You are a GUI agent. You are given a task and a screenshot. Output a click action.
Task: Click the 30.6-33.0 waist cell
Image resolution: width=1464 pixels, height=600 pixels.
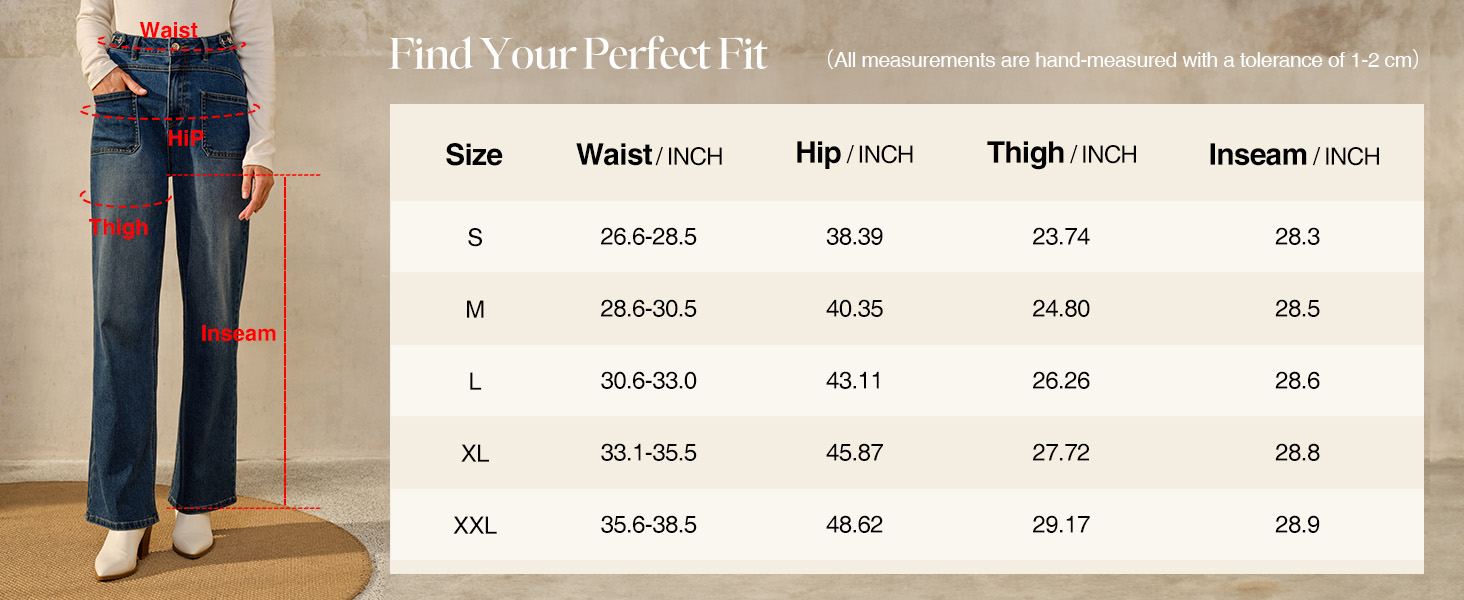[648, 381]
